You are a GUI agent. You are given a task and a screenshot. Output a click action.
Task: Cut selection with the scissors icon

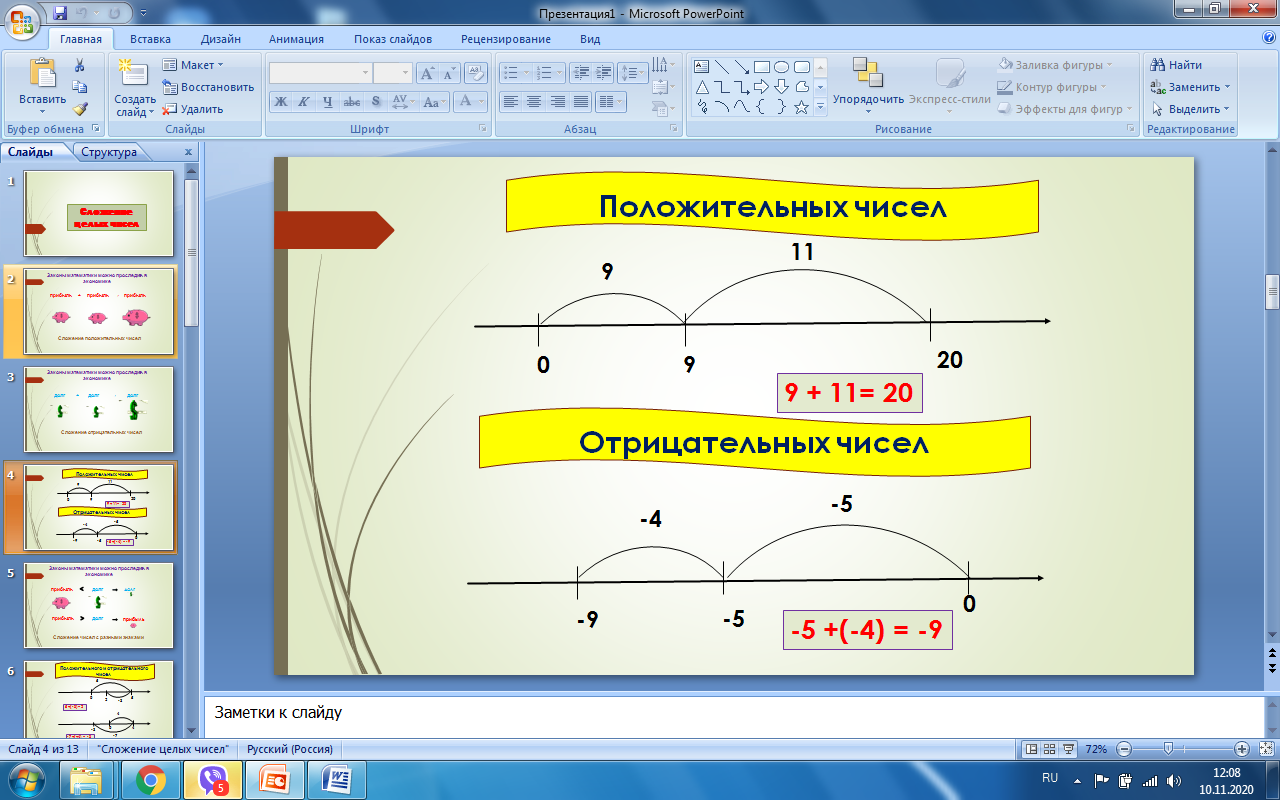coord(80,65)
